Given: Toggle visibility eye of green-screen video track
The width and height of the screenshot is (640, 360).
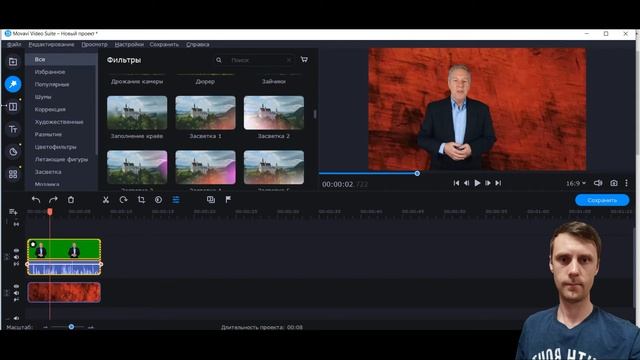Looking at the screenshot, I should point(16,251).
